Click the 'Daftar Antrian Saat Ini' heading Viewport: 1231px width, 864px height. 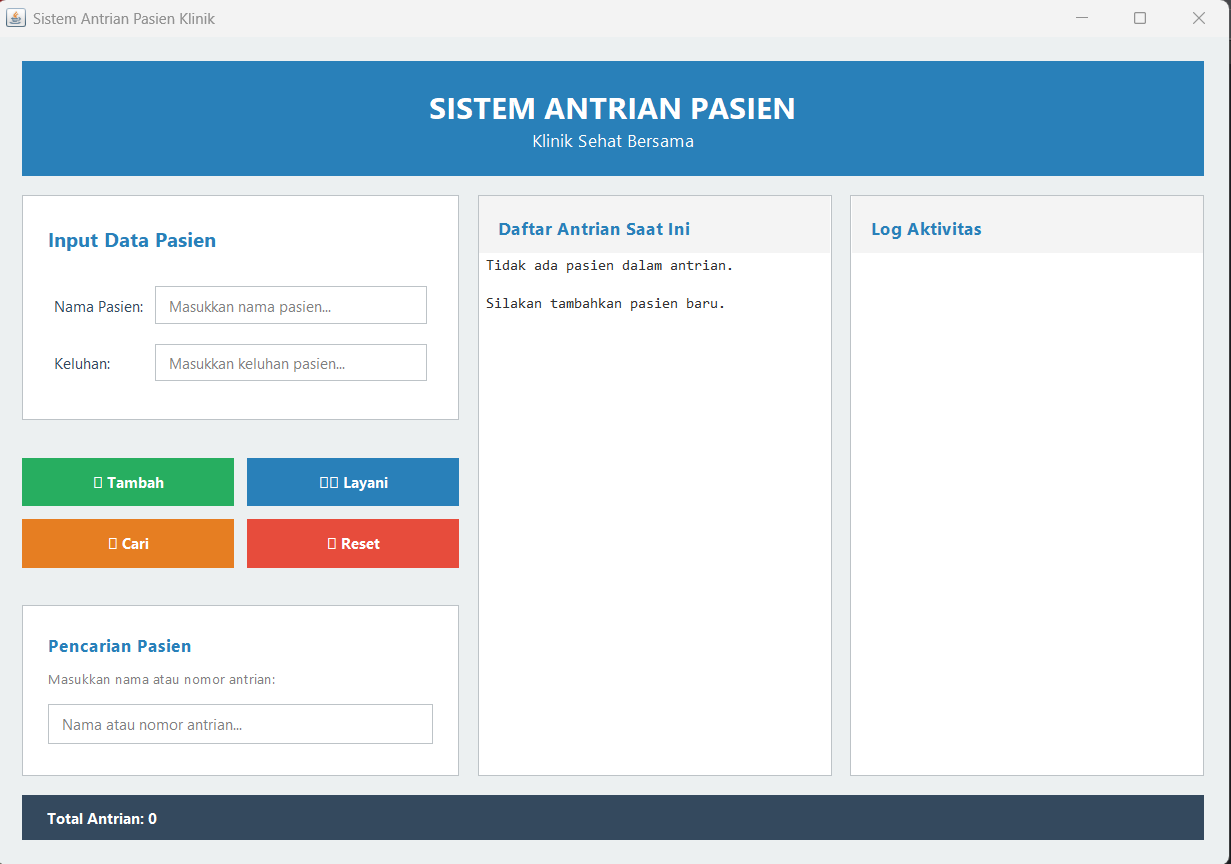594,229
